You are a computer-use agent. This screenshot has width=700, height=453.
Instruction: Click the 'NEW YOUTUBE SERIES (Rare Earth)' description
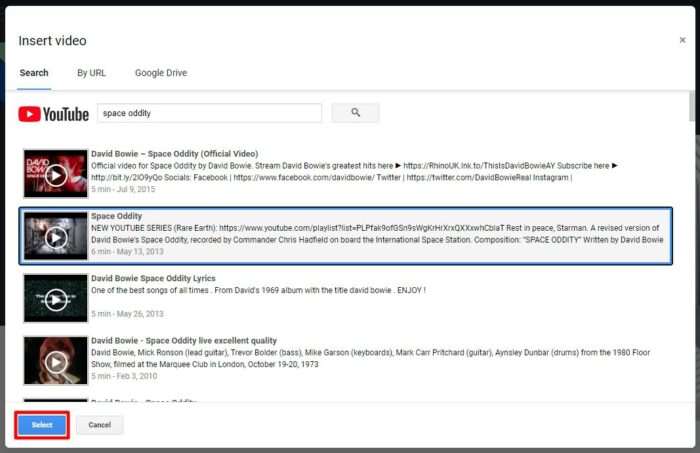[377, 234]
